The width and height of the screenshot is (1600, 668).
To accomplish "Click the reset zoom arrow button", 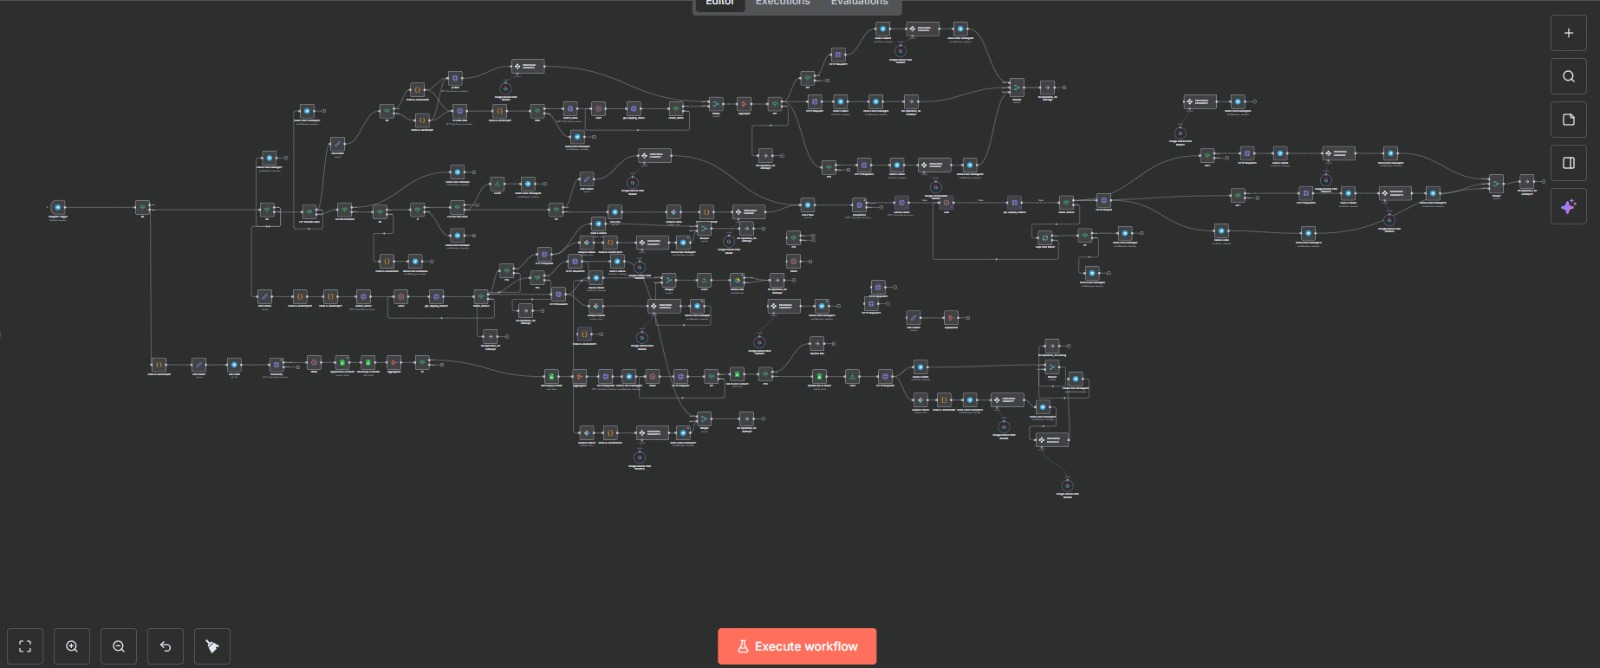I will coord(165,646).
